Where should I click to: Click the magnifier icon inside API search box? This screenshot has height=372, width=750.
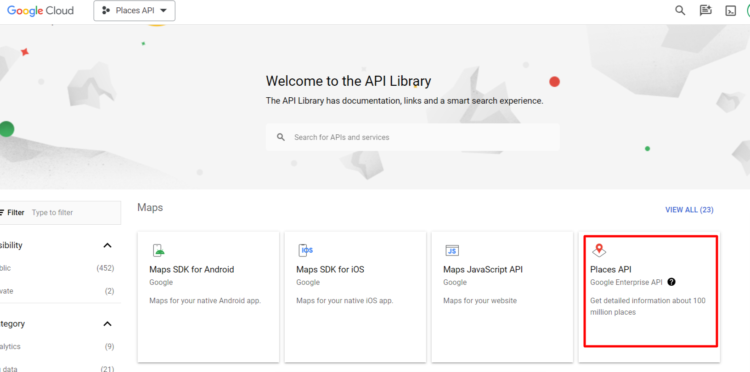[x=281, y=137]
